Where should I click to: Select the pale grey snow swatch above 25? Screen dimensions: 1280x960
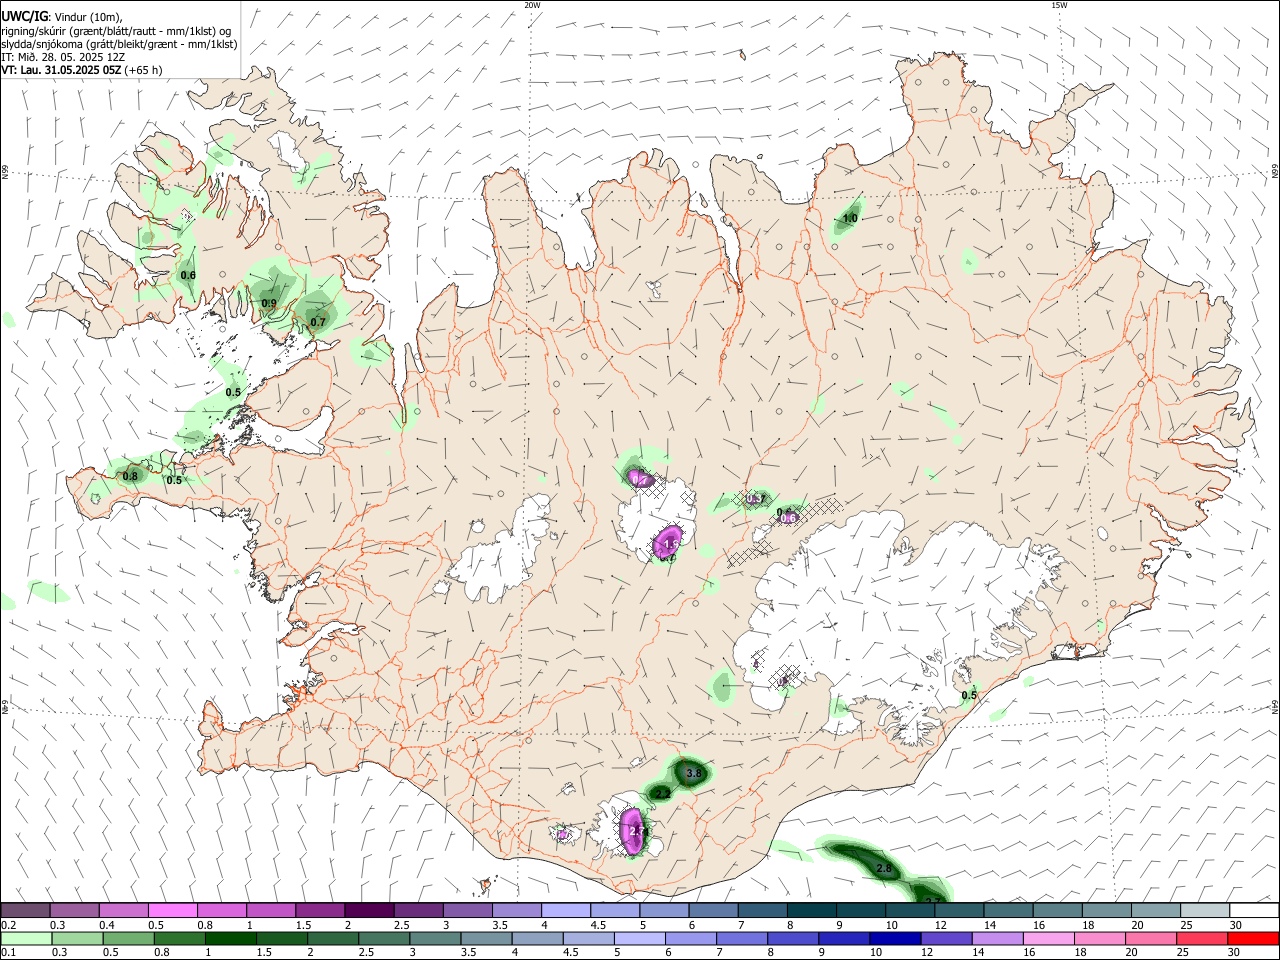[1204, 910]
